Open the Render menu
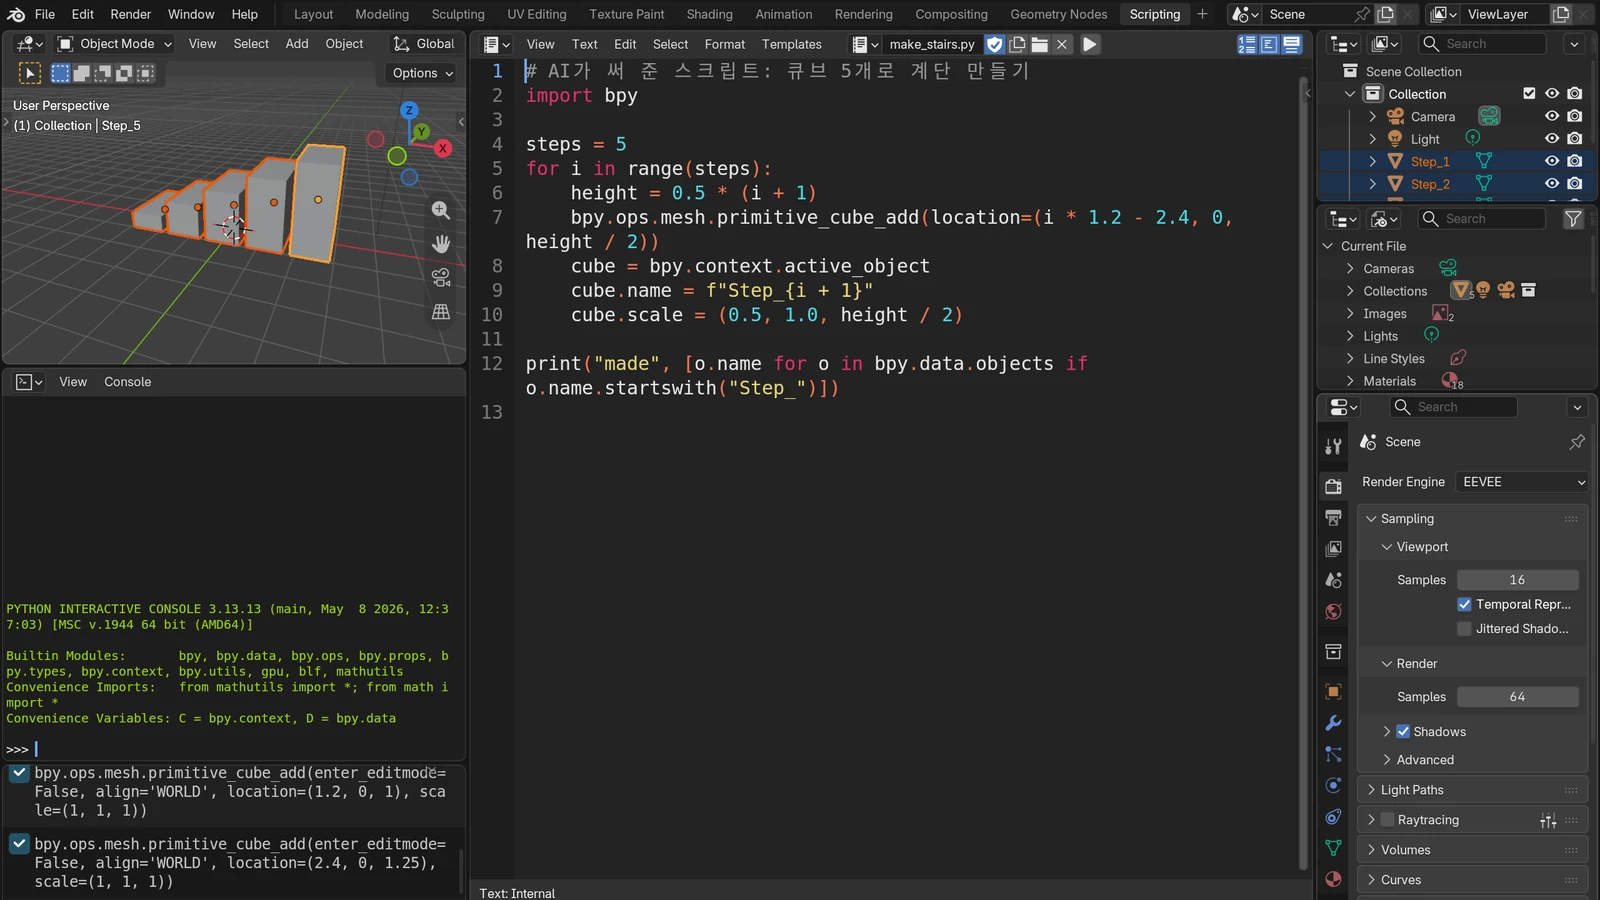Viewport: 1600px width, 900px height. pos(131,14)
